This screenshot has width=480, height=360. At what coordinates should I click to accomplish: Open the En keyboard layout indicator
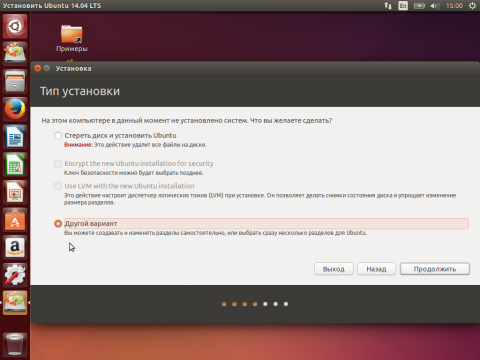[x=403, y=6]
